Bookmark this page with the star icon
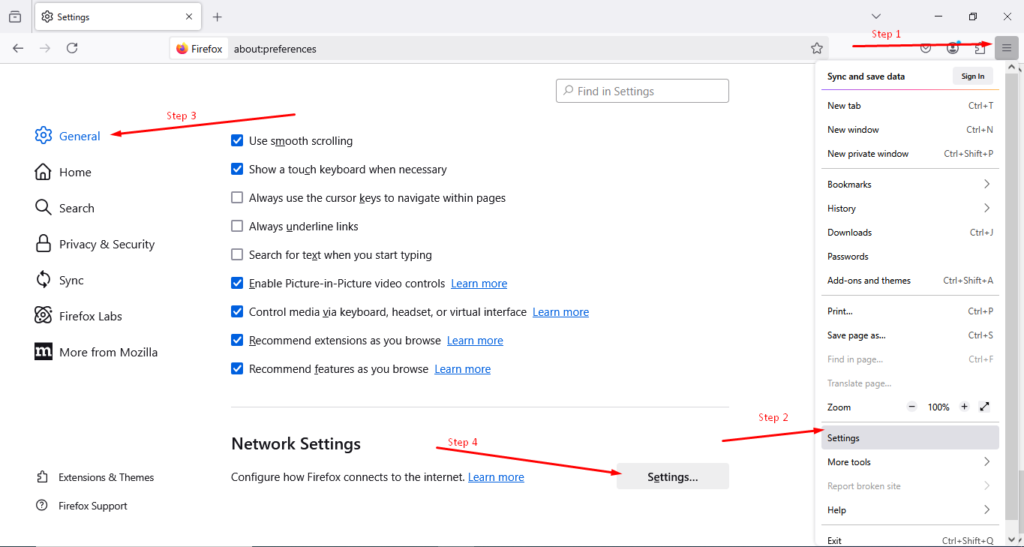The height and width of the screenshot is (547, 1024). click(x=817, y=48)
